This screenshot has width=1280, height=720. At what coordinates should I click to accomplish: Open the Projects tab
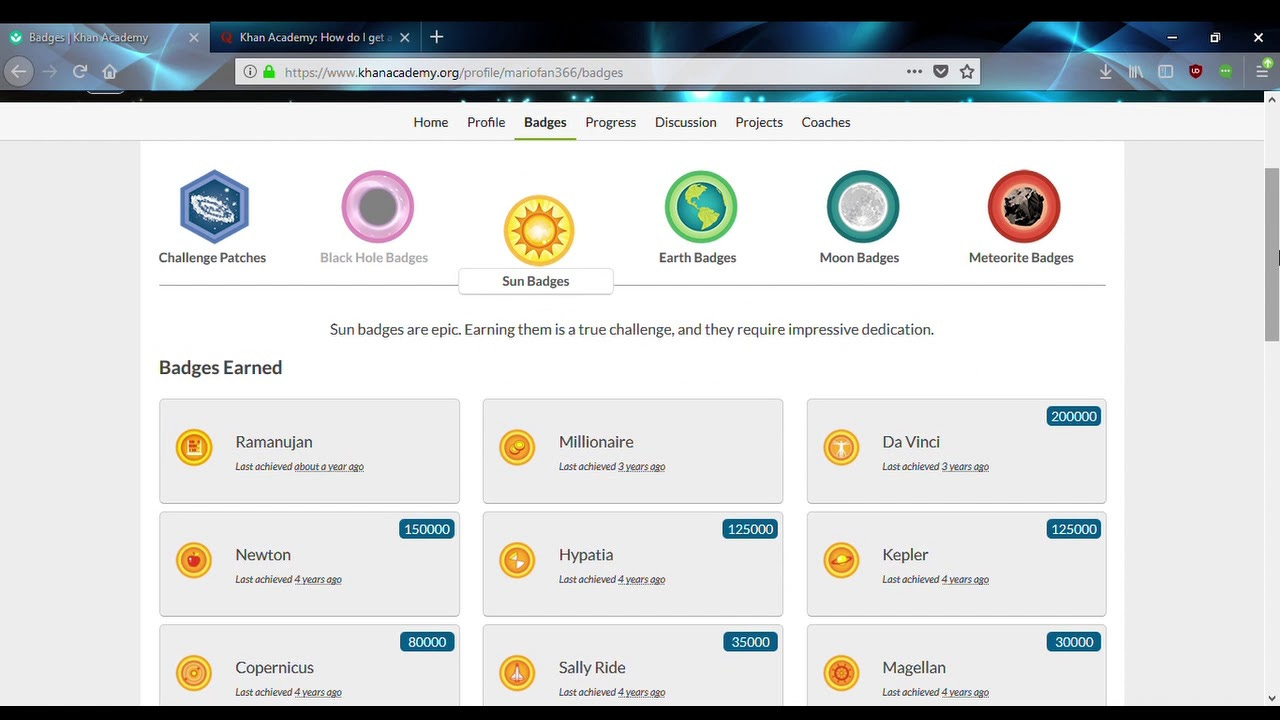tap(759, 122)
